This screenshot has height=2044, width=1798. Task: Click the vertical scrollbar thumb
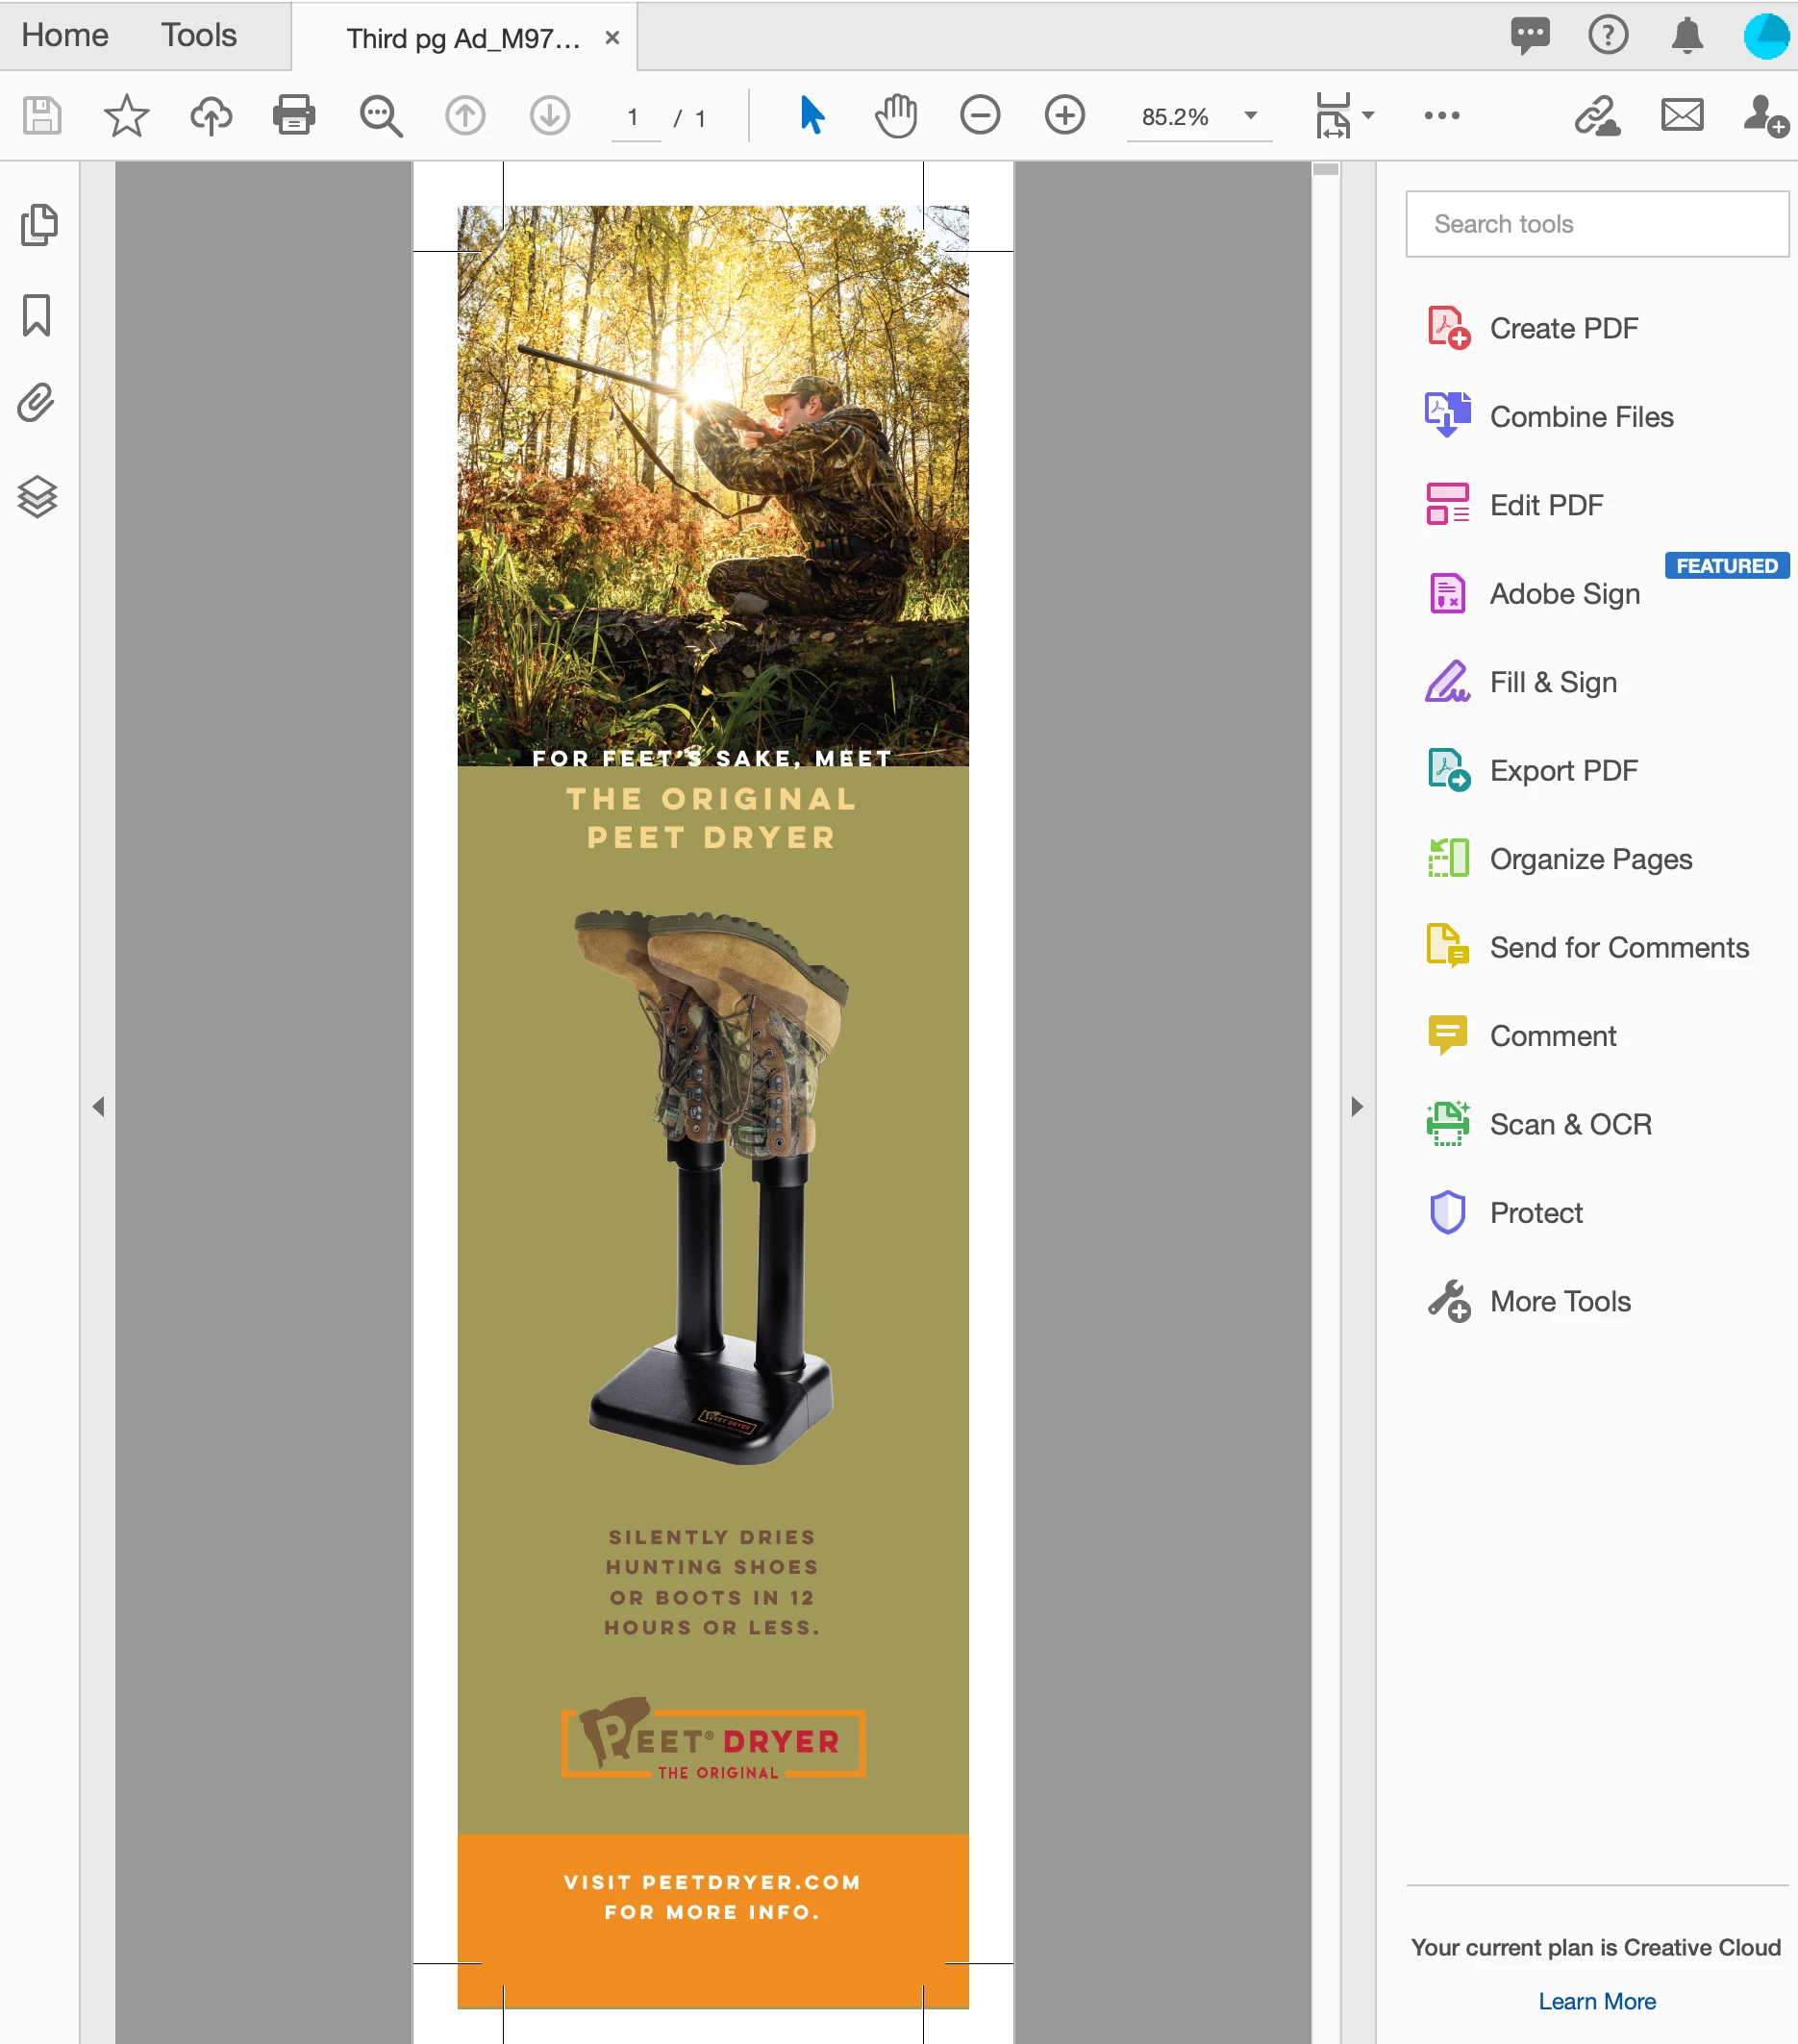click(1326, 170)
